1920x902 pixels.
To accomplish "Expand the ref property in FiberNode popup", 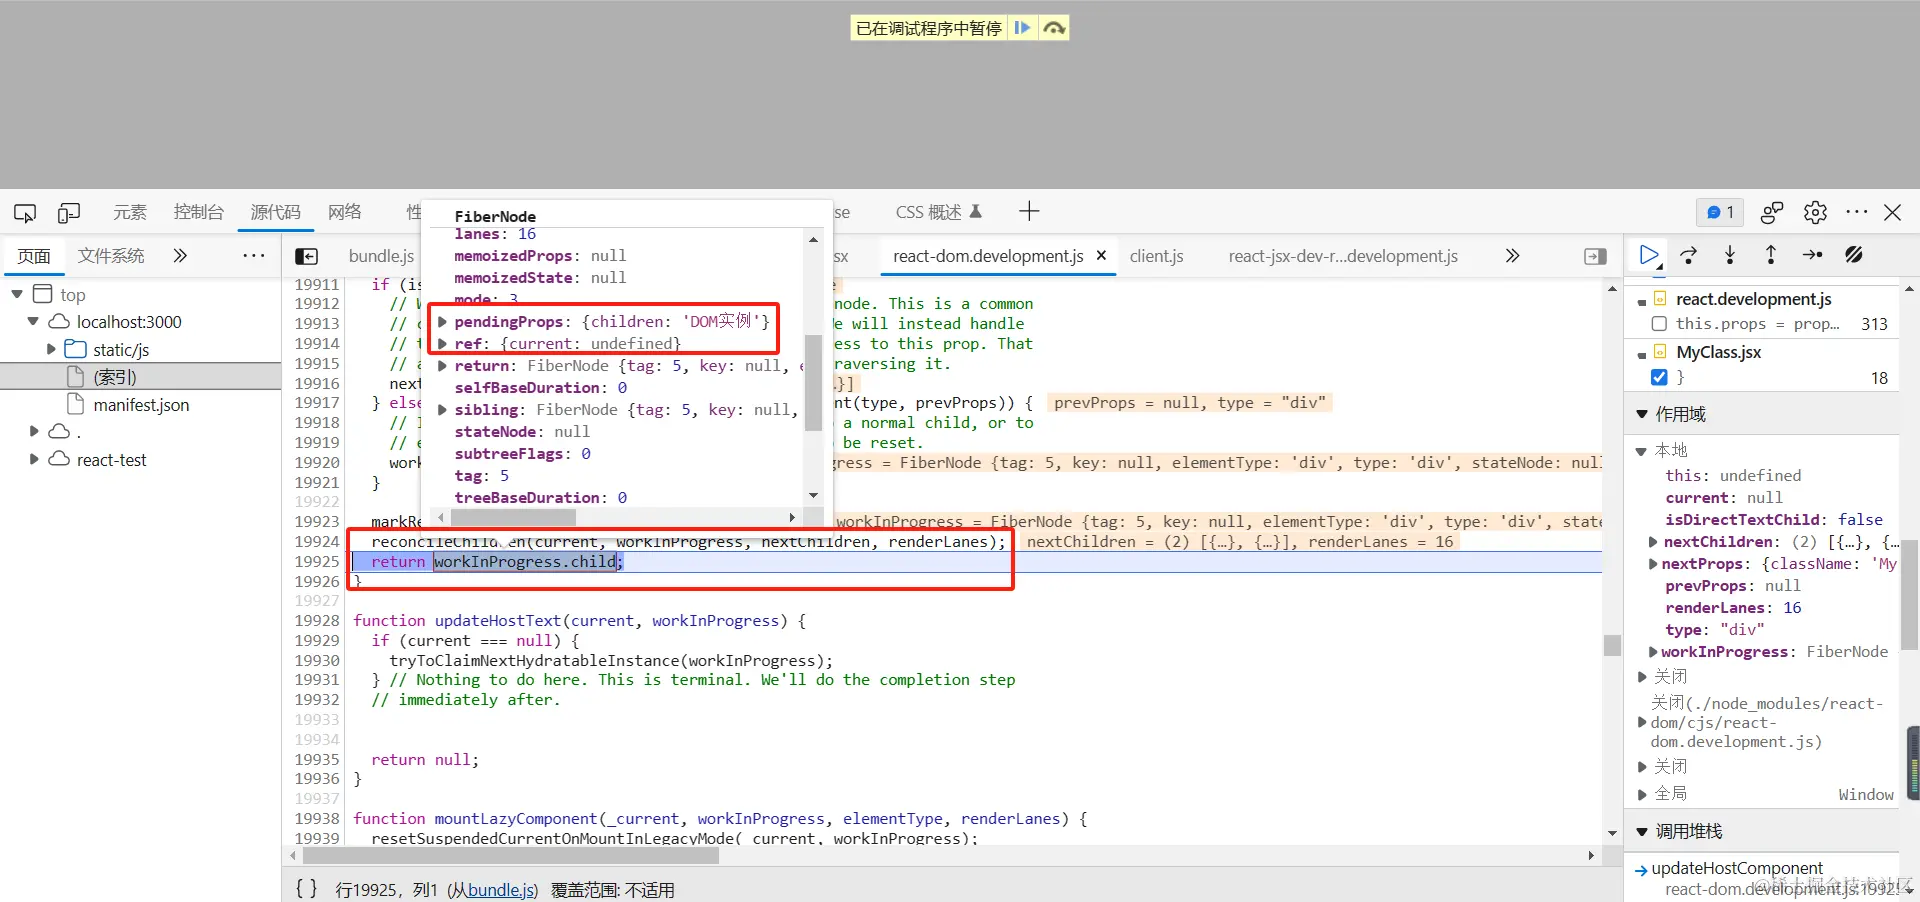I will [442, 344].
